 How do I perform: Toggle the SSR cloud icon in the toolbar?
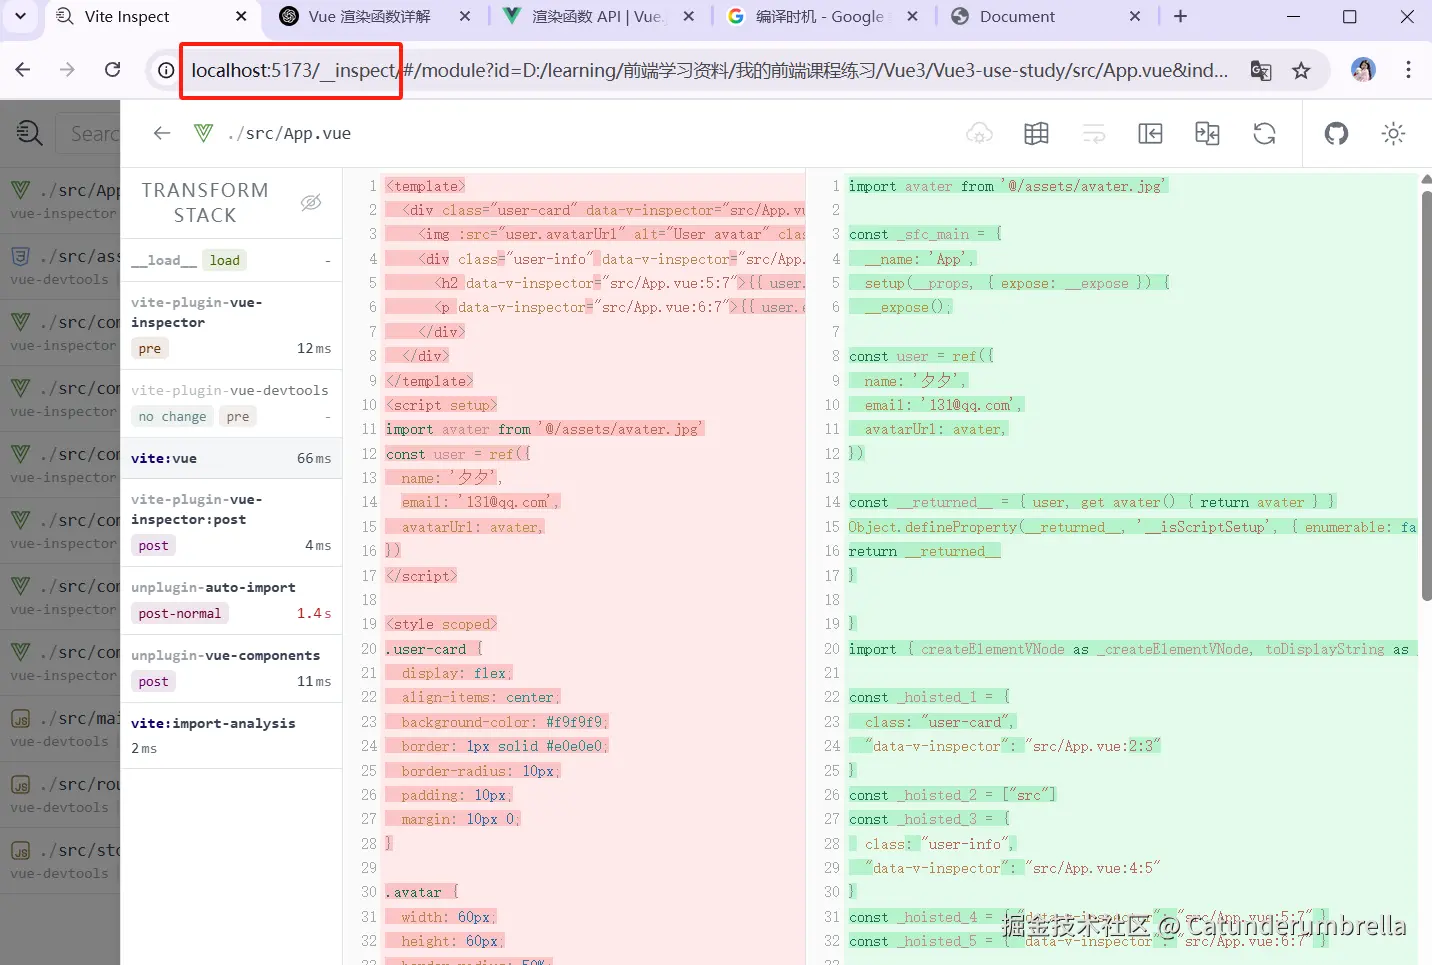click(979, 133)
